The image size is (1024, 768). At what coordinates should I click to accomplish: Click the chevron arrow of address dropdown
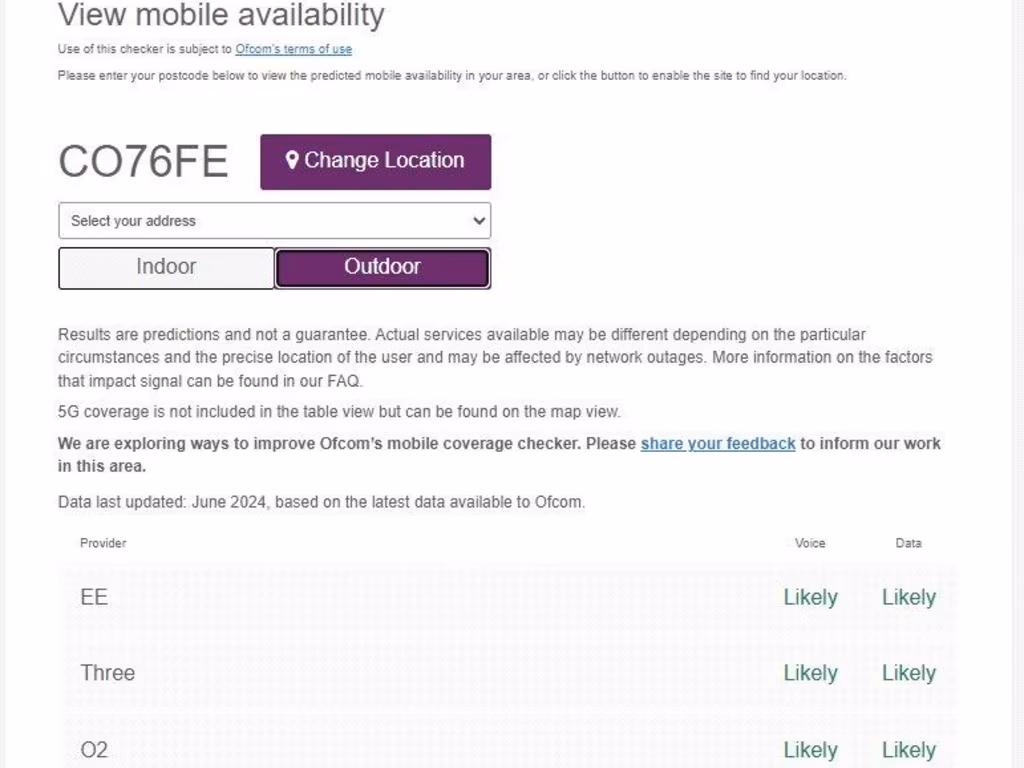pos(479,221)
